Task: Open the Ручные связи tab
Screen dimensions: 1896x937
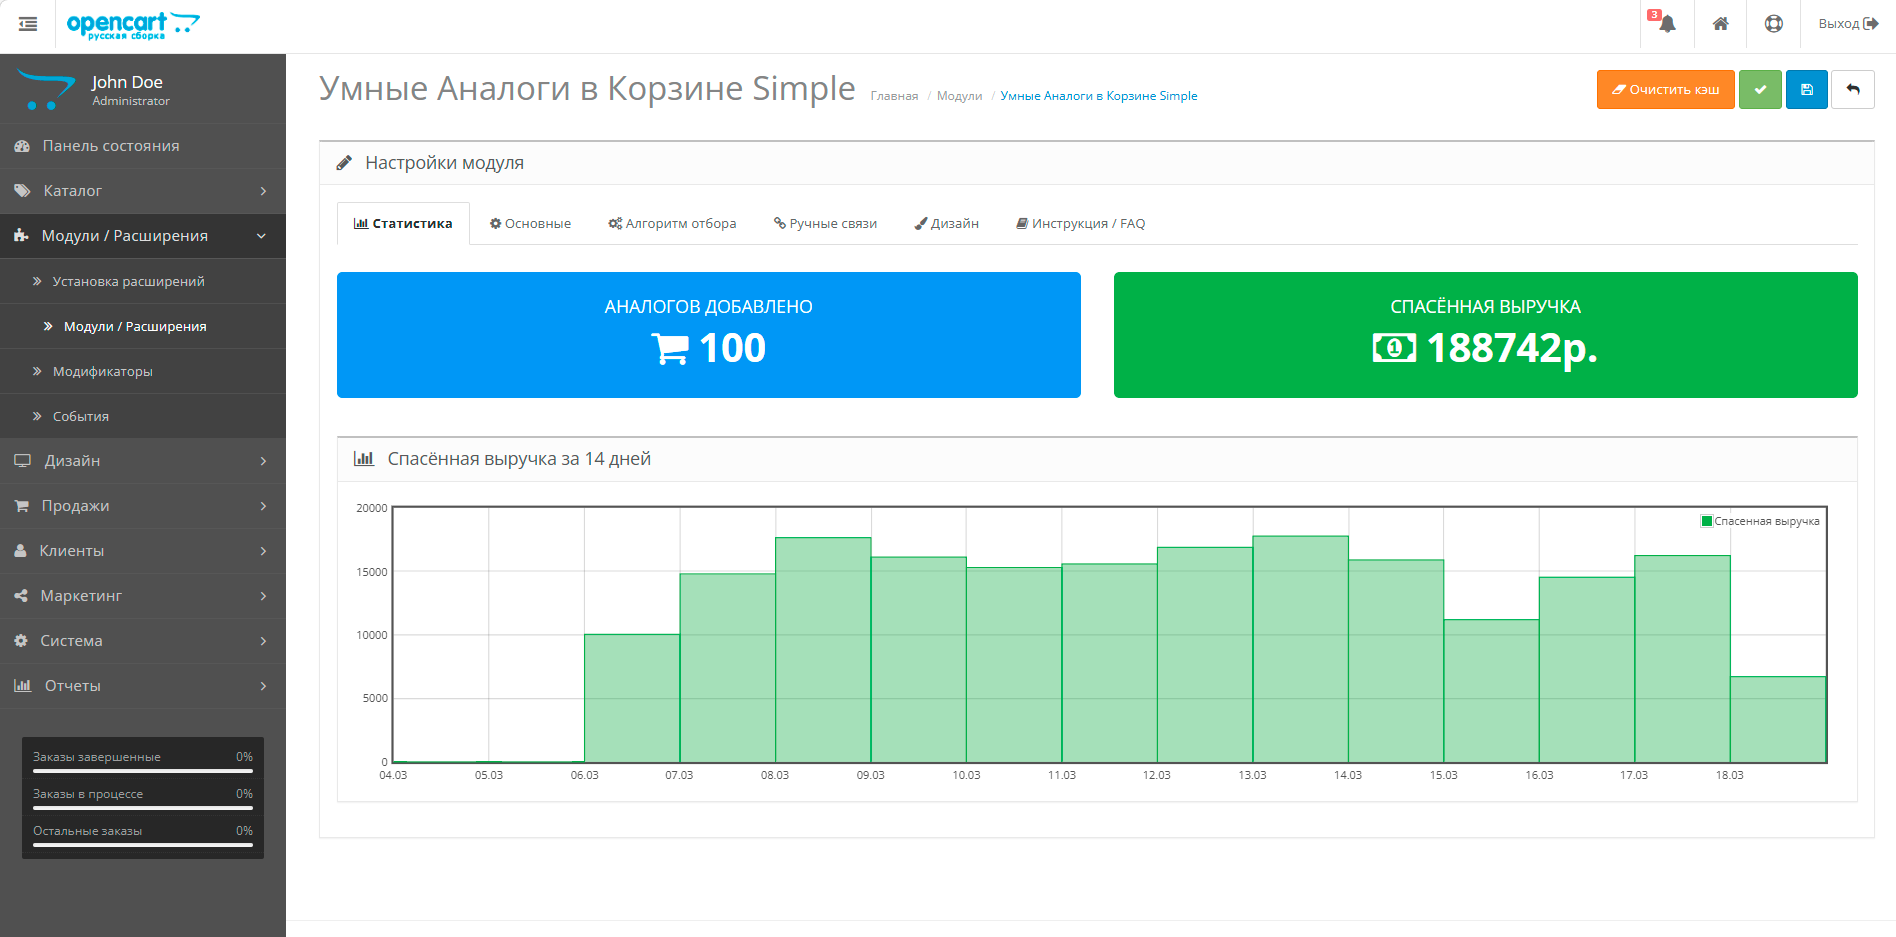Action: [825, 224]
